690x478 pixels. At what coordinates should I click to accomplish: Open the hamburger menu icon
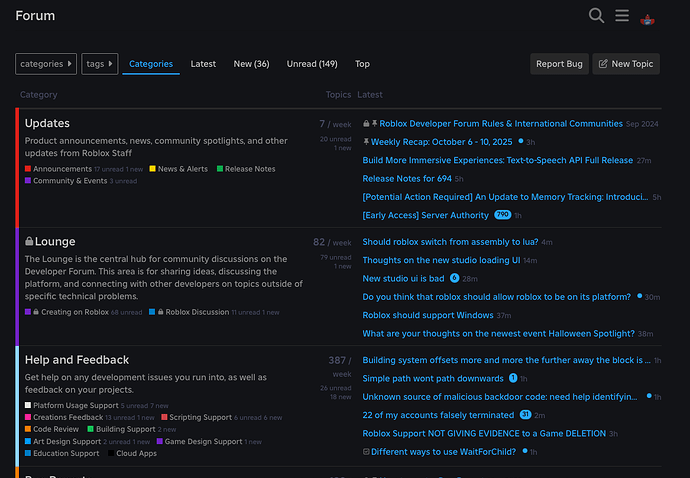pyautogui.click(x=622, y=15)
